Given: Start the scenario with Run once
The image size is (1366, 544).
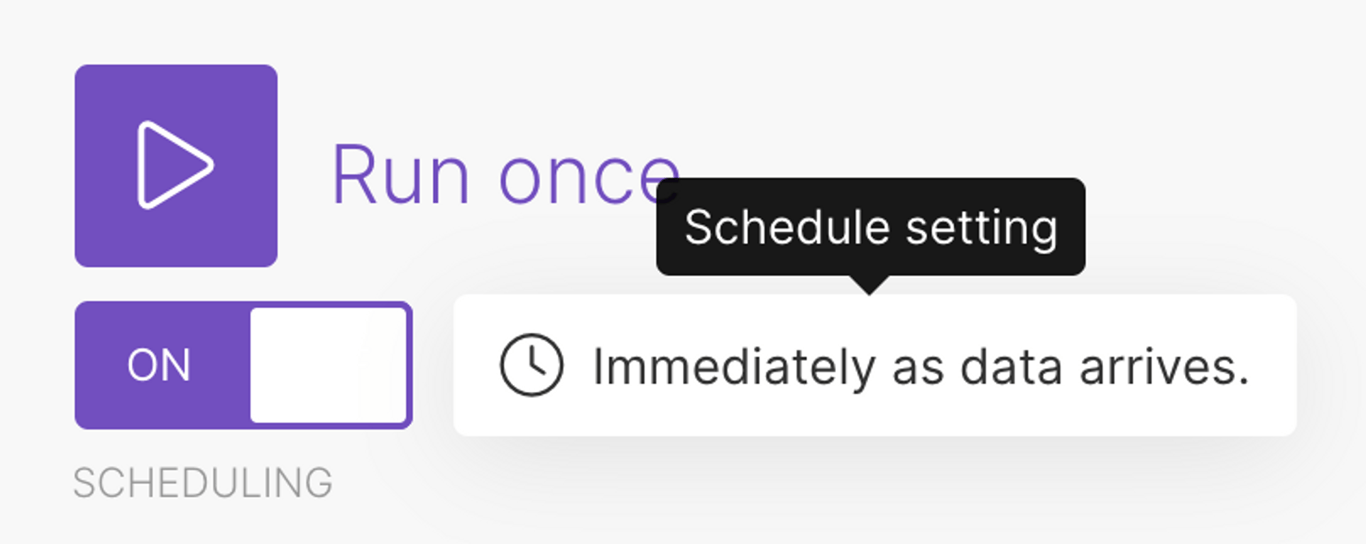Looking at the screenshot, I should coord(176,166).
